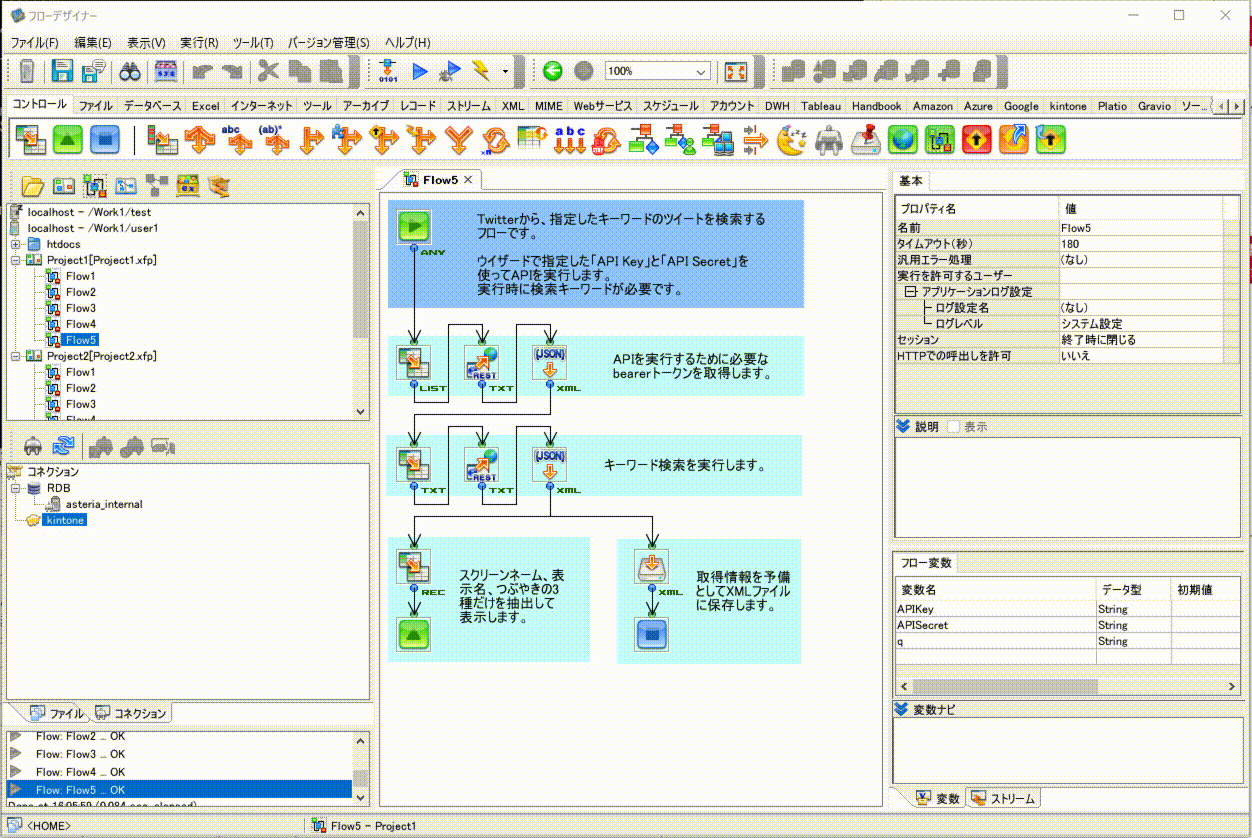Select the abc branch component in palette
1252x838 pixels.
236,139
